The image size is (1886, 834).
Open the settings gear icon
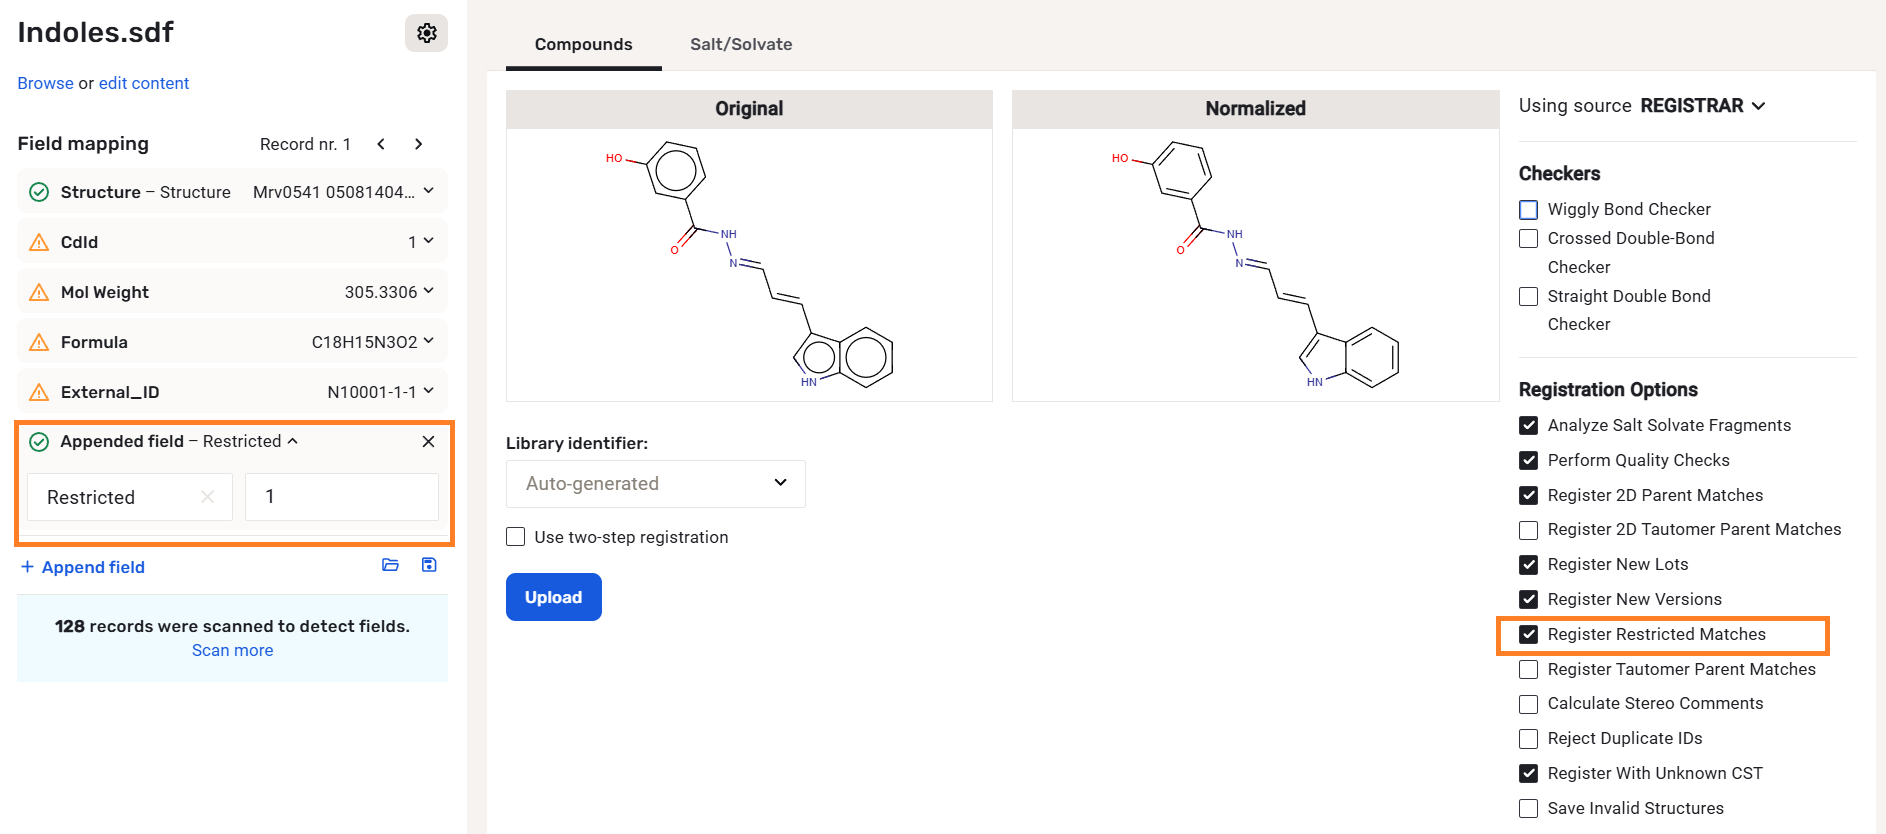tap(427, 33)
